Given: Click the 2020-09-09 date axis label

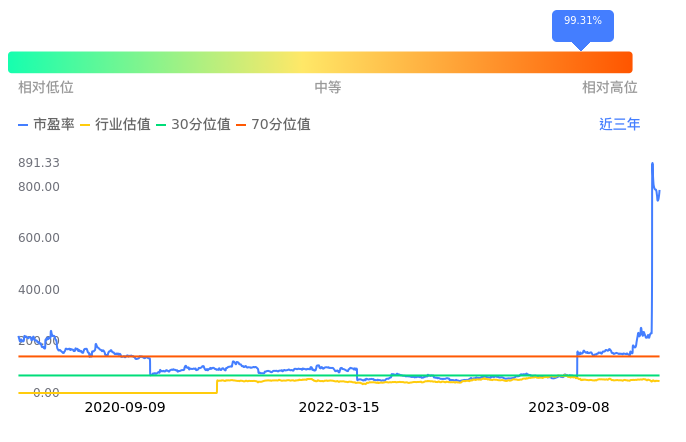Looking at the screenshot, I should point(125,408).
